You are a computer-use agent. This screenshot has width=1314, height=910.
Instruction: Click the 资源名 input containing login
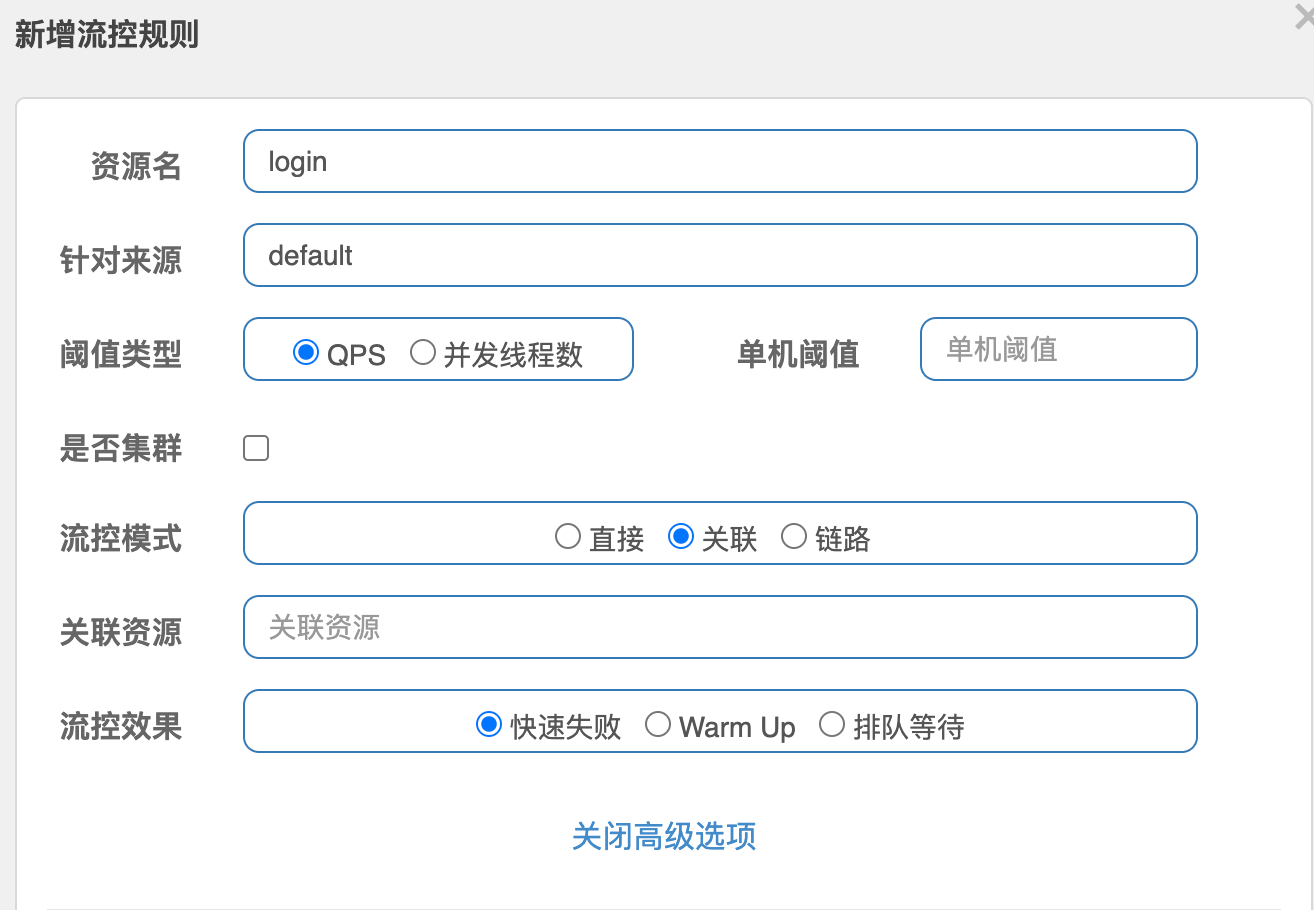(x=720, y=161)
